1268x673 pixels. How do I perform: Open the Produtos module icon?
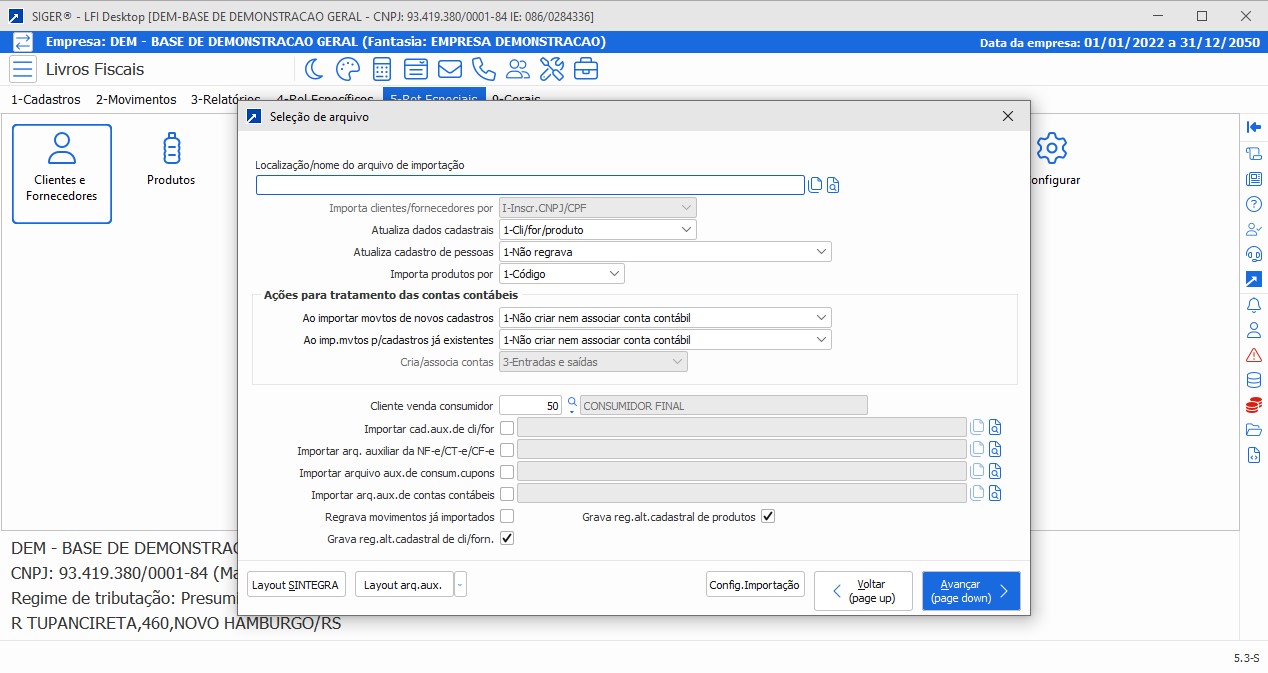pos(171,160)
